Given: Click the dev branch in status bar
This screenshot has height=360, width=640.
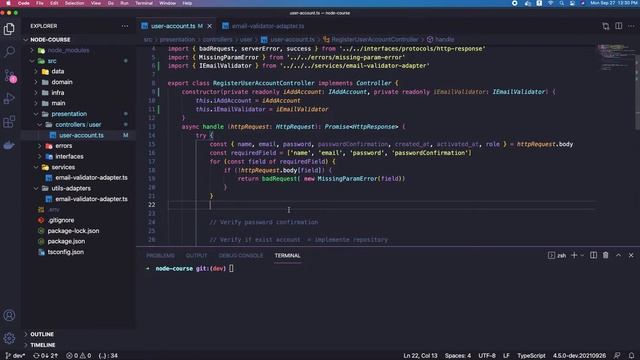Looking at the screenshot, I should point(15,356).
